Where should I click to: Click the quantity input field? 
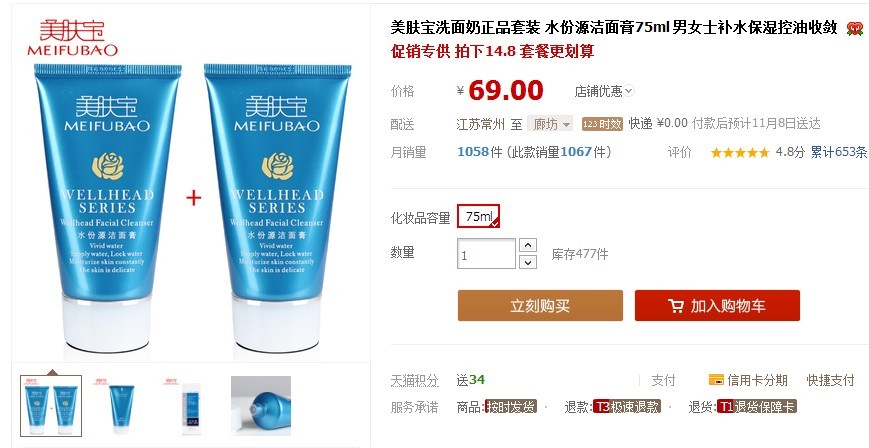tap(487, 254)
